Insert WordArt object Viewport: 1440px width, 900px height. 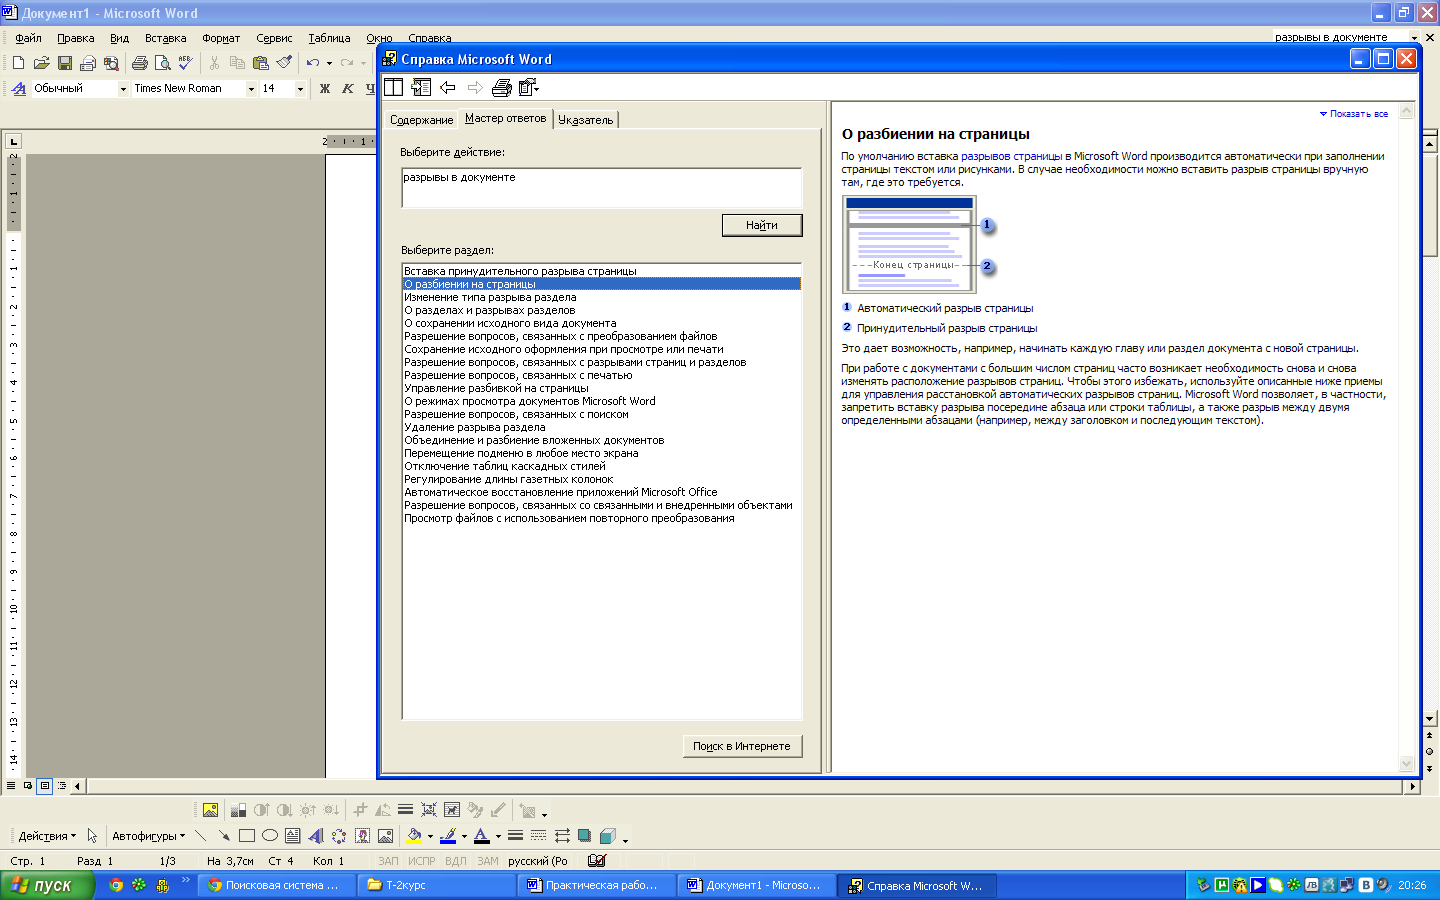(316, 836)
